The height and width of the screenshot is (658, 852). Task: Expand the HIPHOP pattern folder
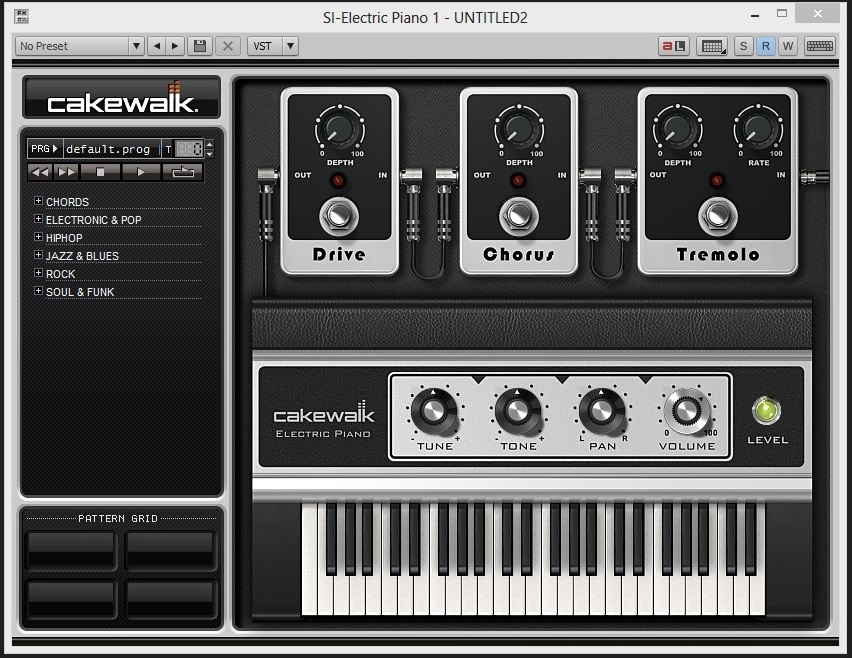38,236
